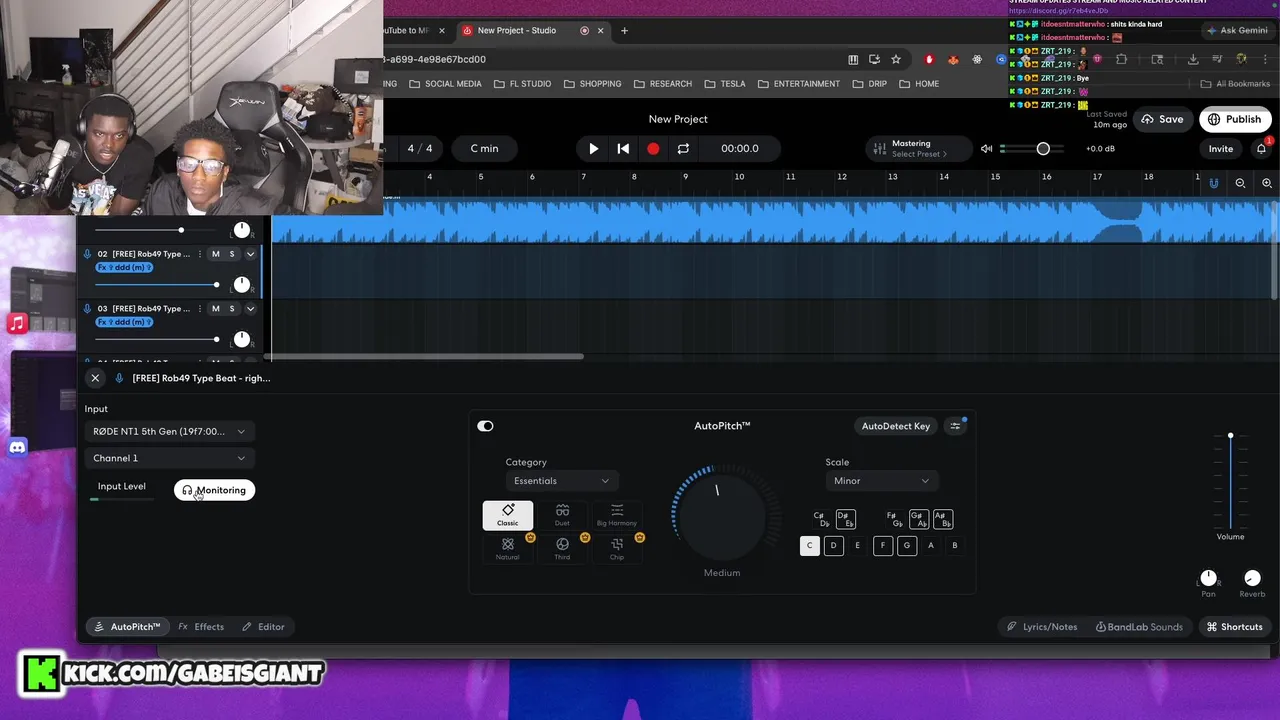Change the C min key selector
Viewport: 1280px width, 720px height.
click(x=484, y=148)
